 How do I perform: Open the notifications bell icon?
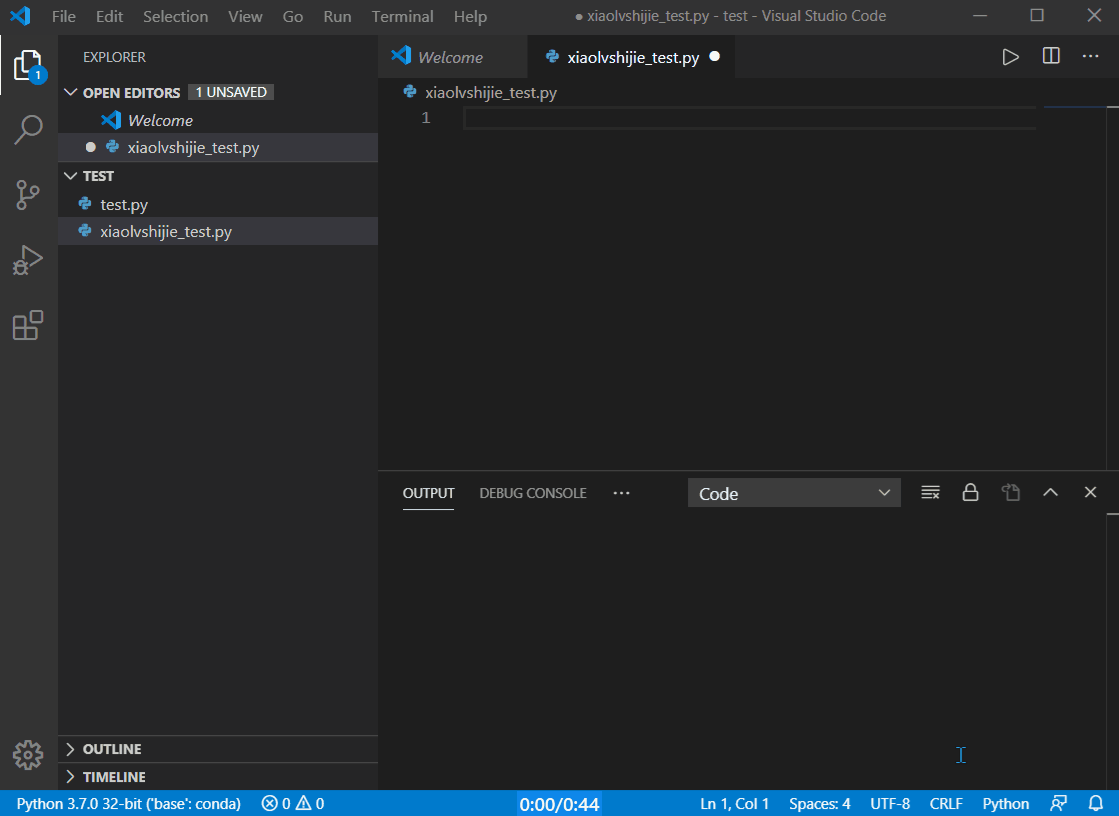(x=1096, y=804)
